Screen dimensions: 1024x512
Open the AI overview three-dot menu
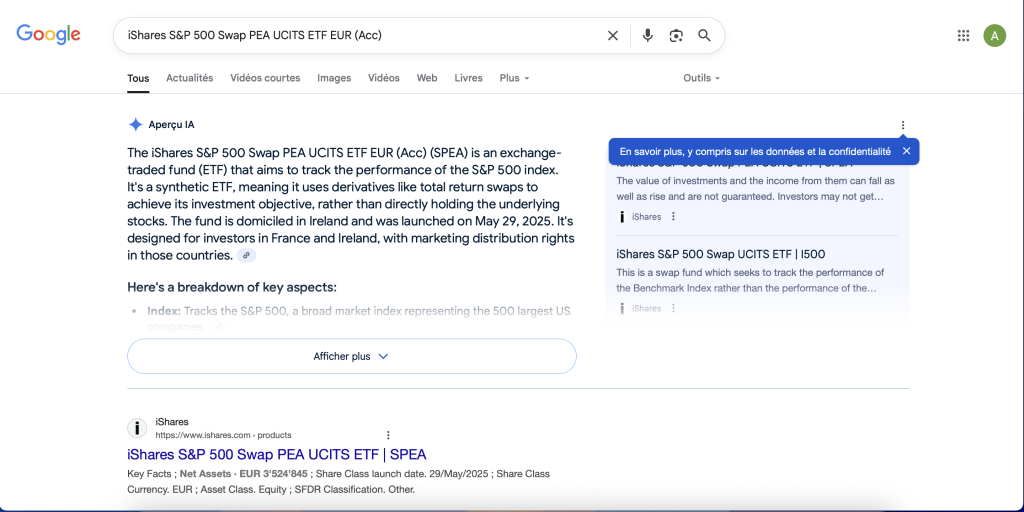coord(903,125)
